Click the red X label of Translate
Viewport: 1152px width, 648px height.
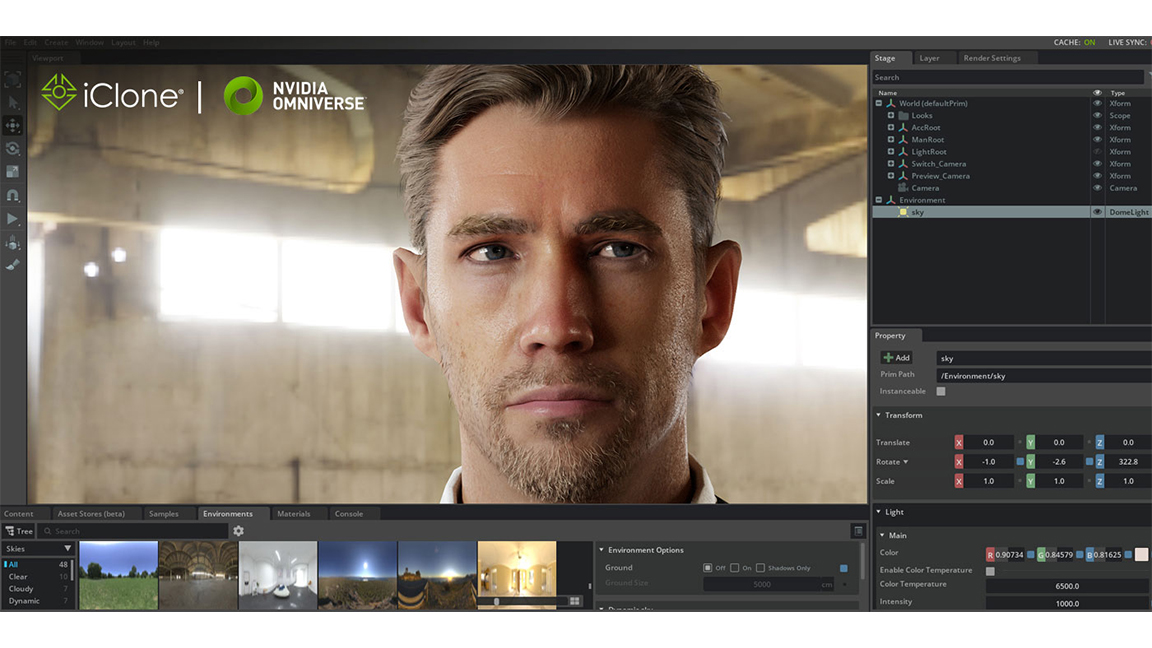[959, 442]
